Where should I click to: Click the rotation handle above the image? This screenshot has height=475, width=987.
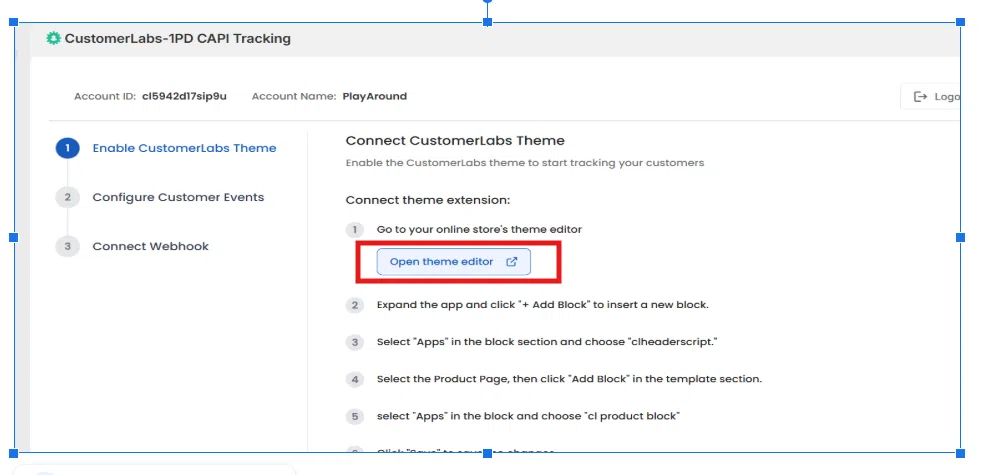pos(487,2)
